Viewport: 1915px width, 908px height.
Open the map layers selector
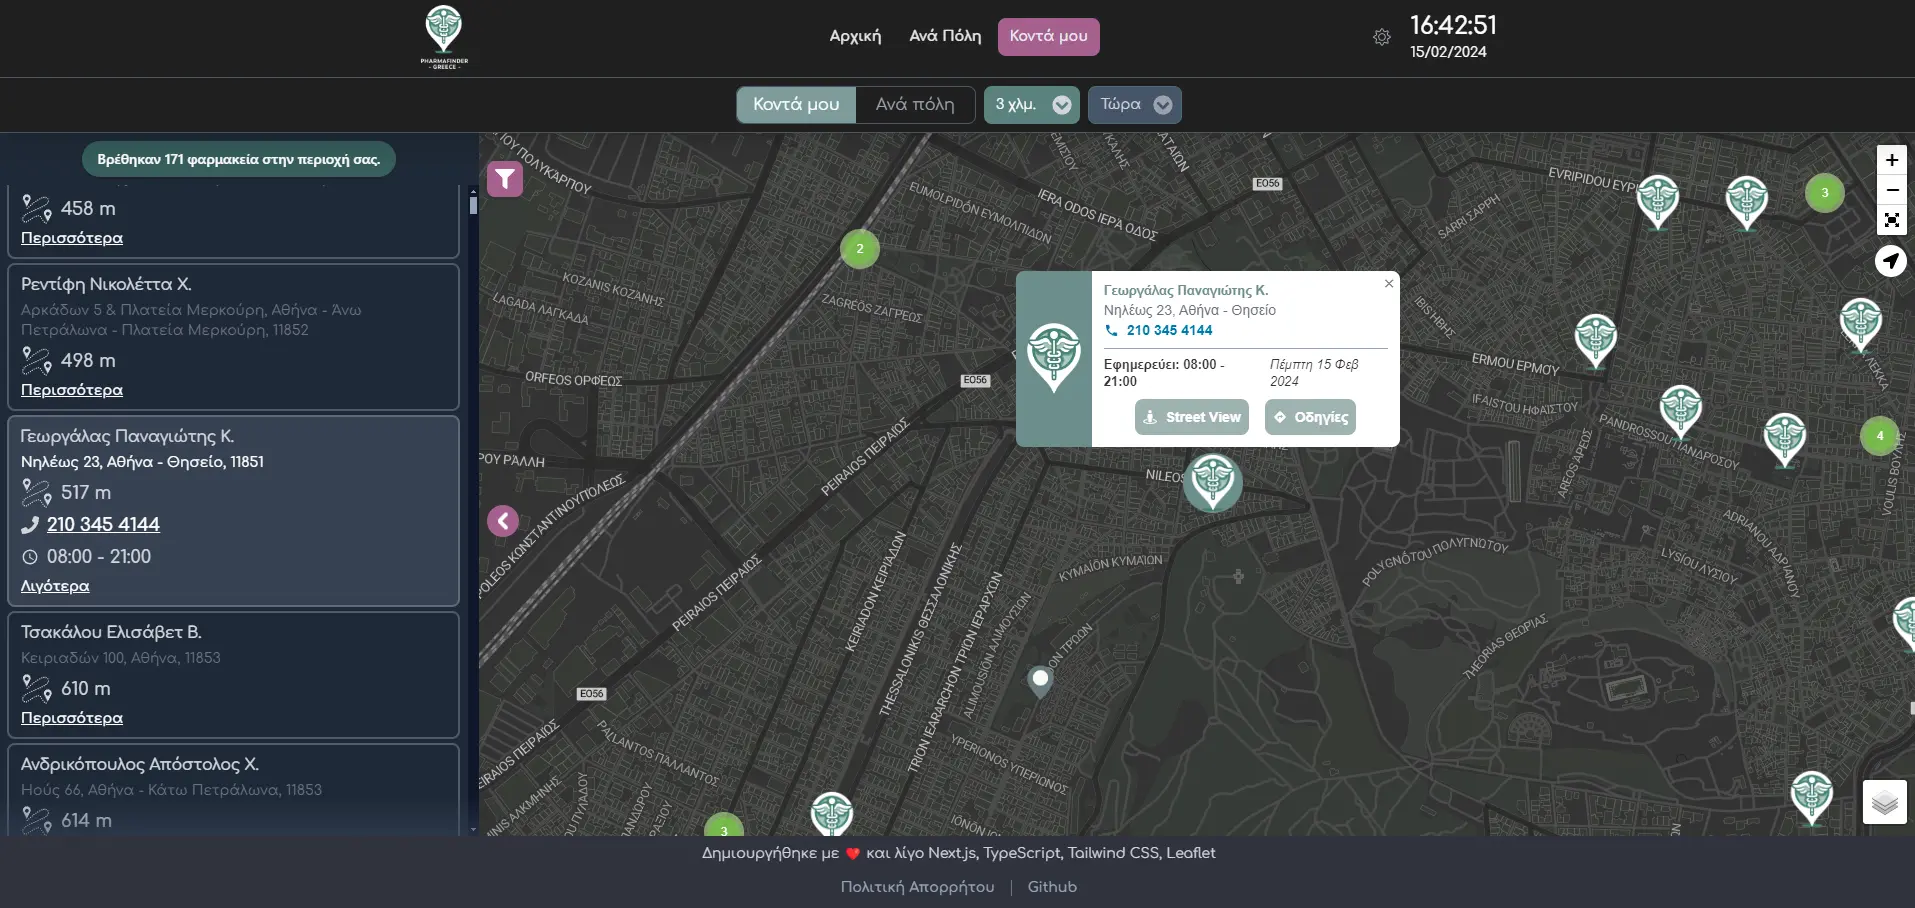pyautogui.click(x=1884, y=802)
